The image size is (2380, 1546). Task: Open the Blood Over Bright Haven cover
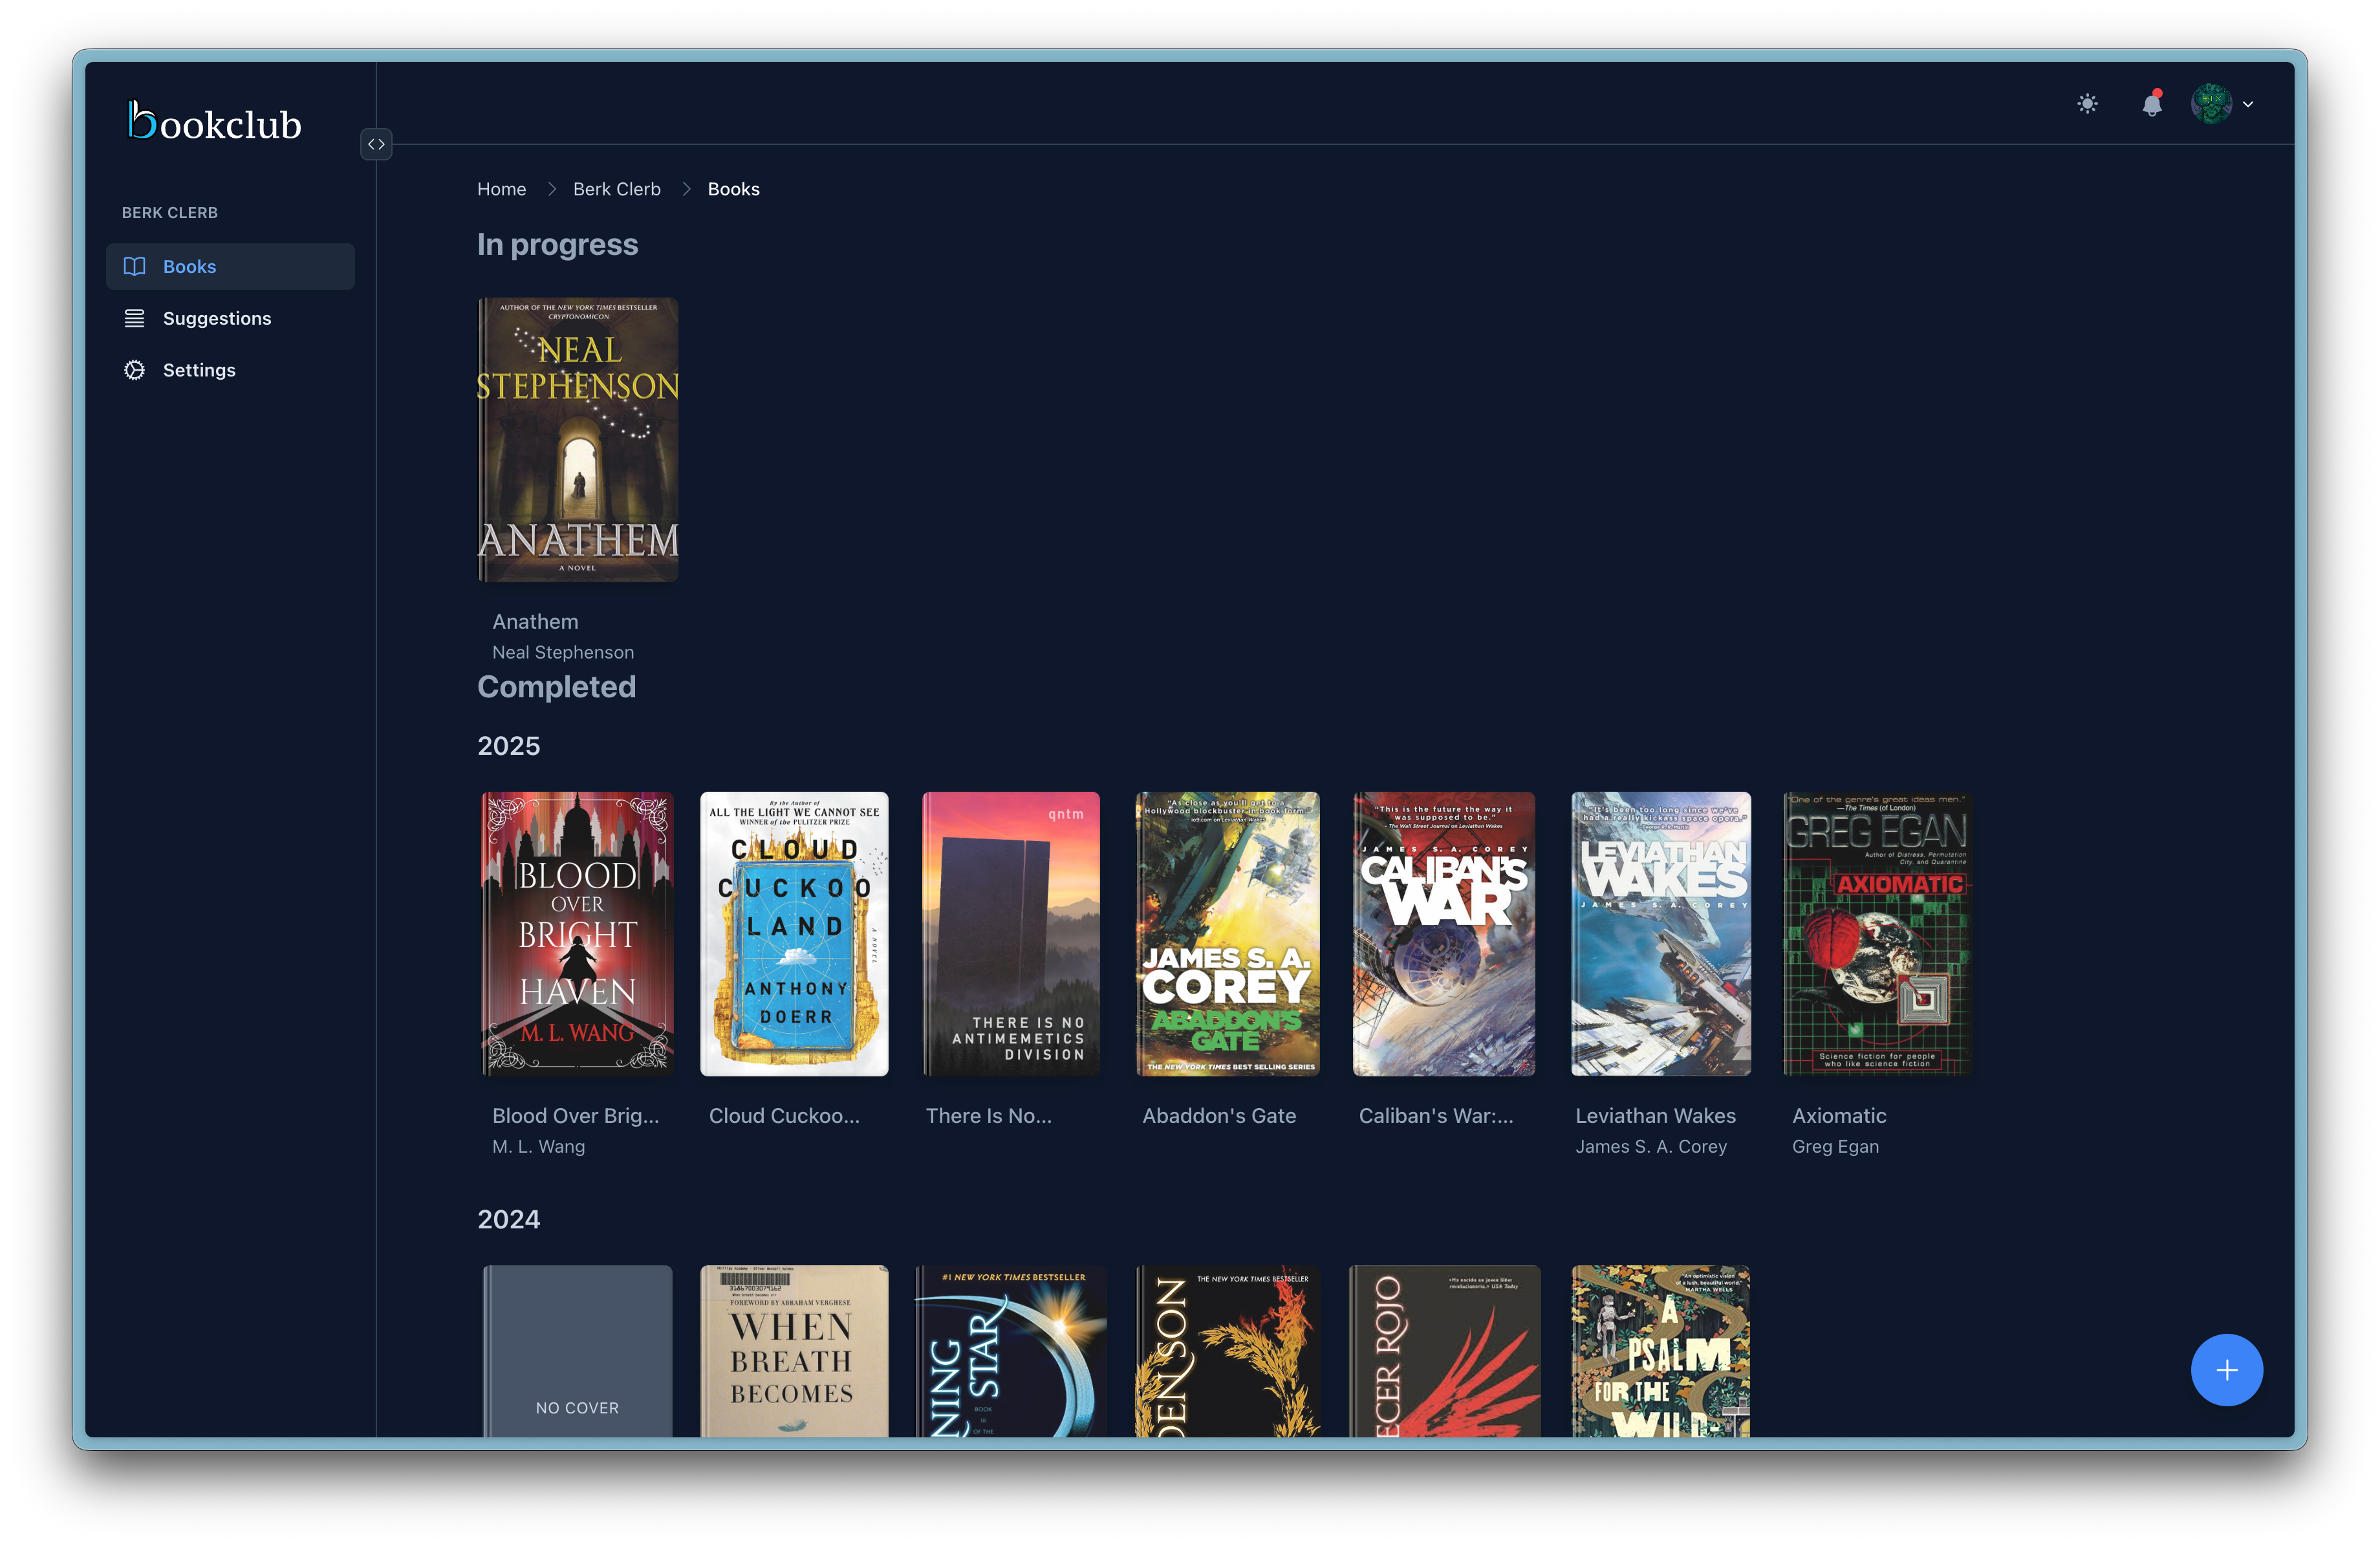point(578,934)
